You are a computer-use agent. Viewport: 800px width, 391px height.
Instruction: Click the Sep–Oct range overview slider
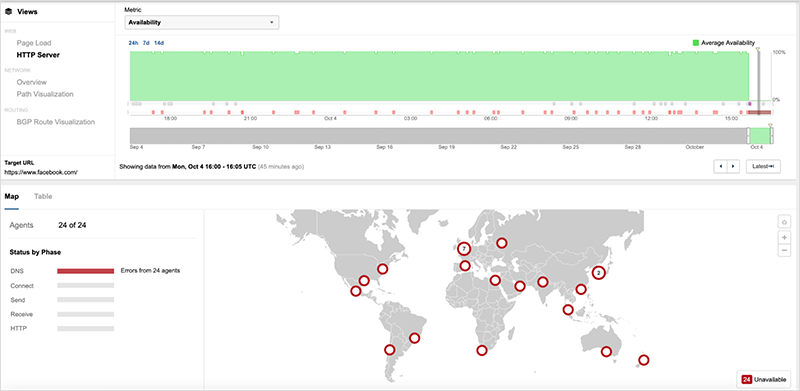point(452,135)
